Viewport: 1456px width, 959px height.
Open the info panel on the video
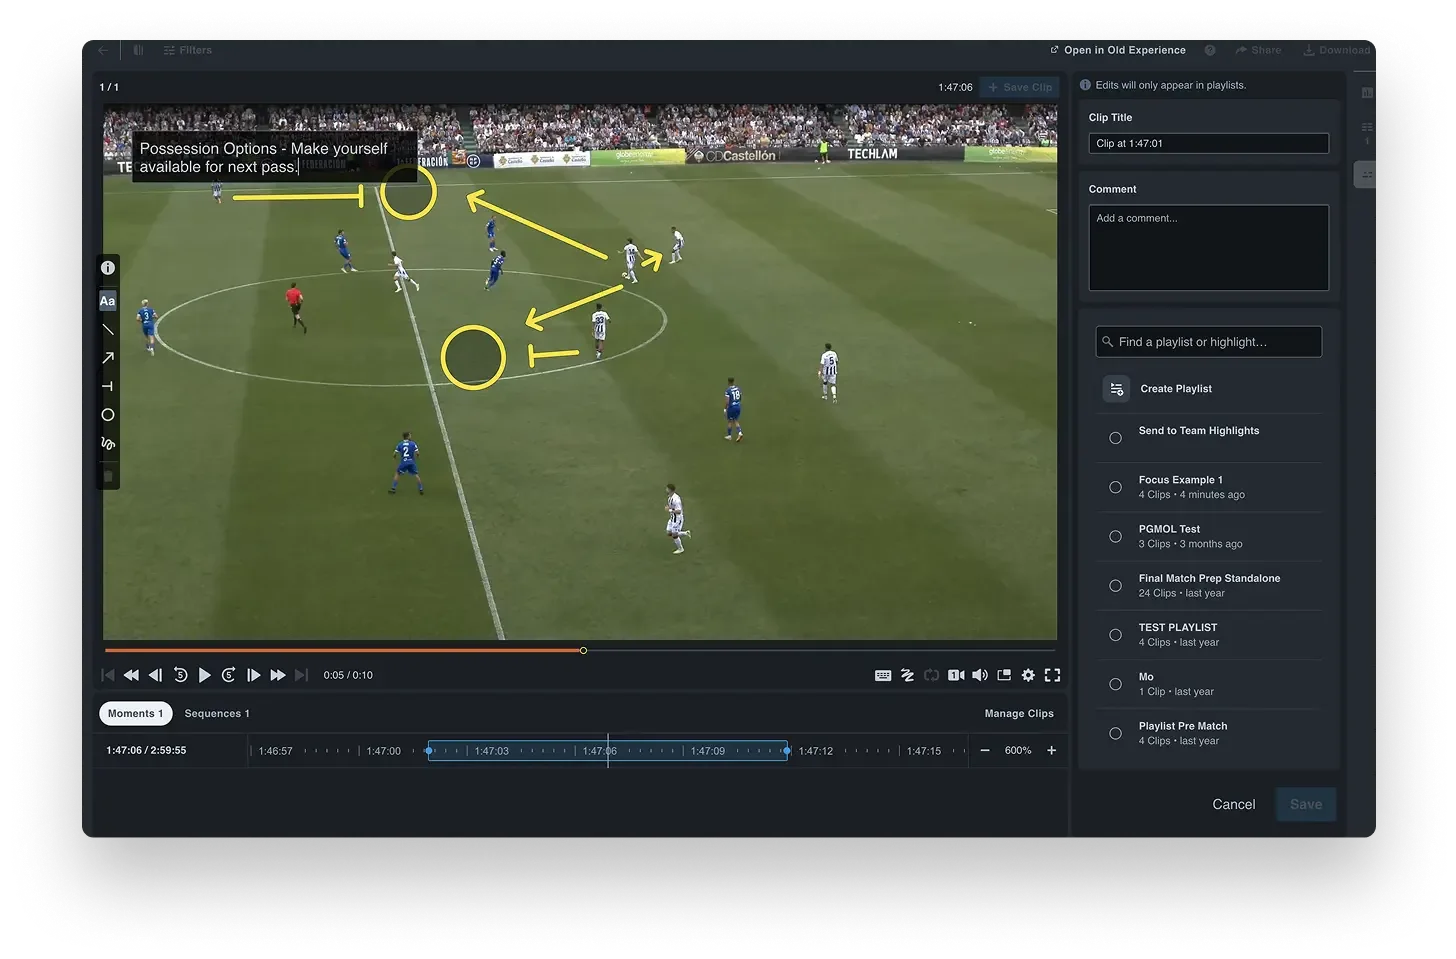107,267
